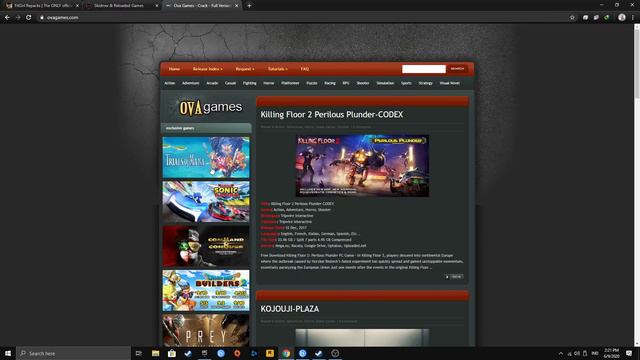This screenshot has width=640, height=360.
Task: Click the browser back arrow
Action: (7, 18)
